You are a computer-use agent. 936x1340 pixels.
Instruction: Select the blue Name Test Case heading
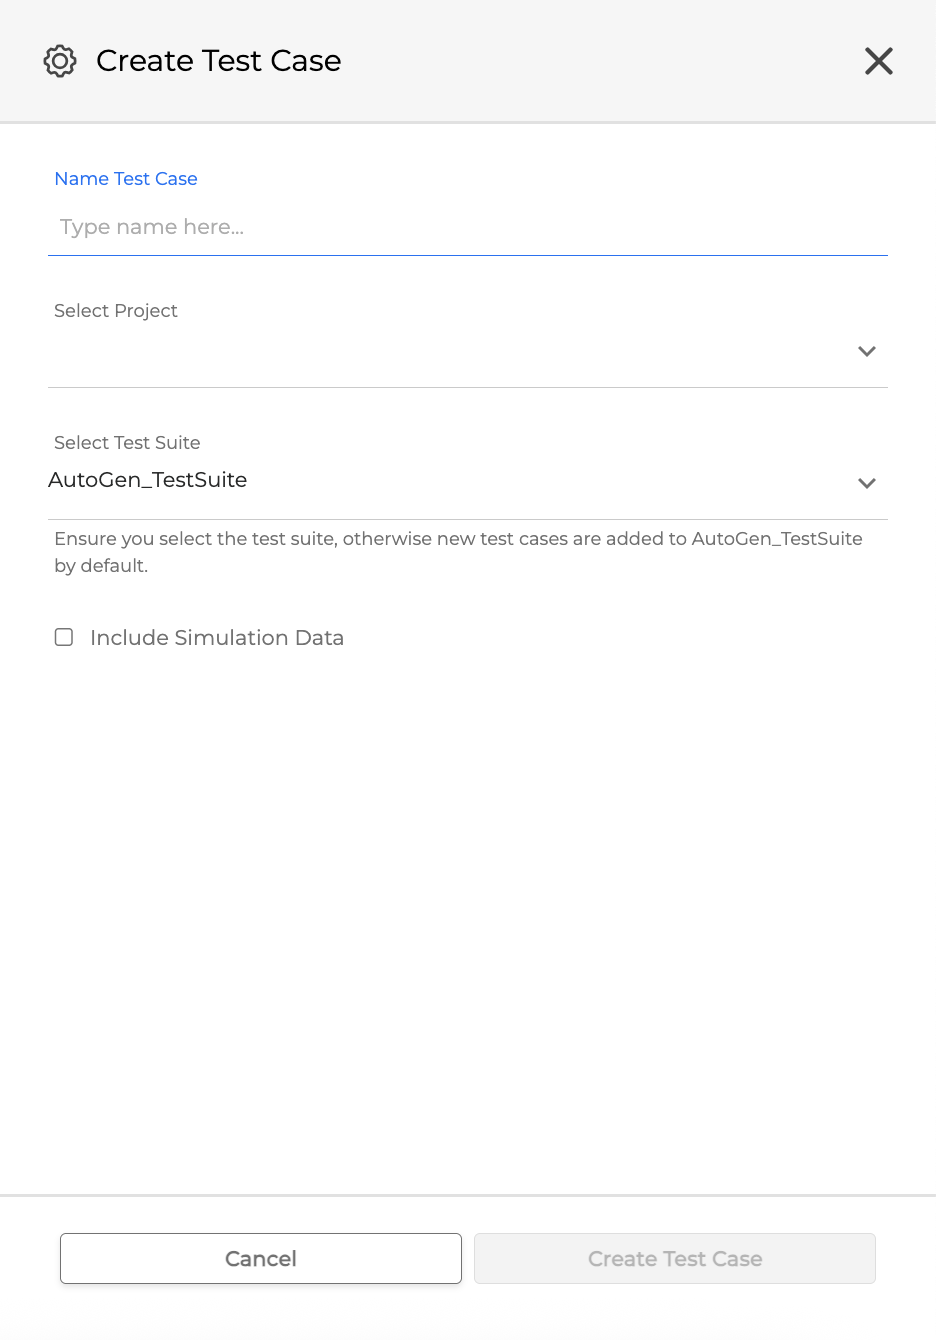pos(125,179)
